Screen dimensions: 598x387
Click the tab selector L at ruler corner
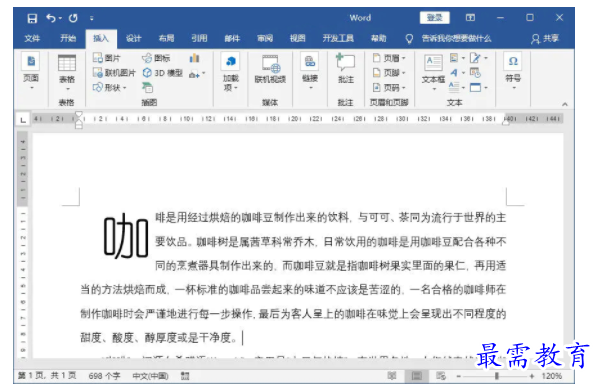click(23, 120)
